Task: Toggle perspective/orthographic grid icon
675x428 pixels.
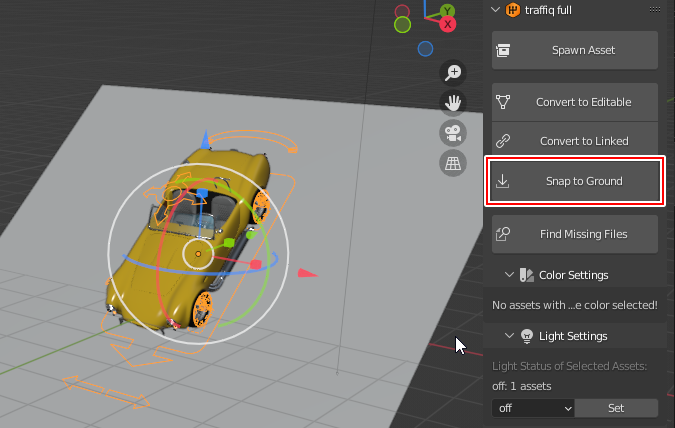Action: 453,162
